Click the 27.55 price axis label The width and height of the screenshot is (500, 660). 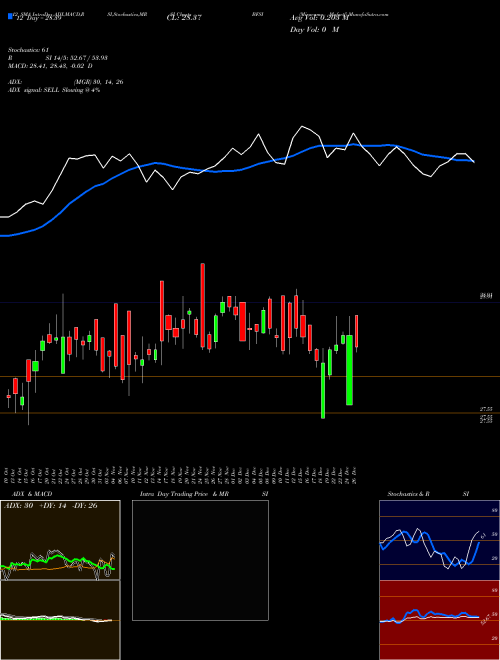click(486, 409)
